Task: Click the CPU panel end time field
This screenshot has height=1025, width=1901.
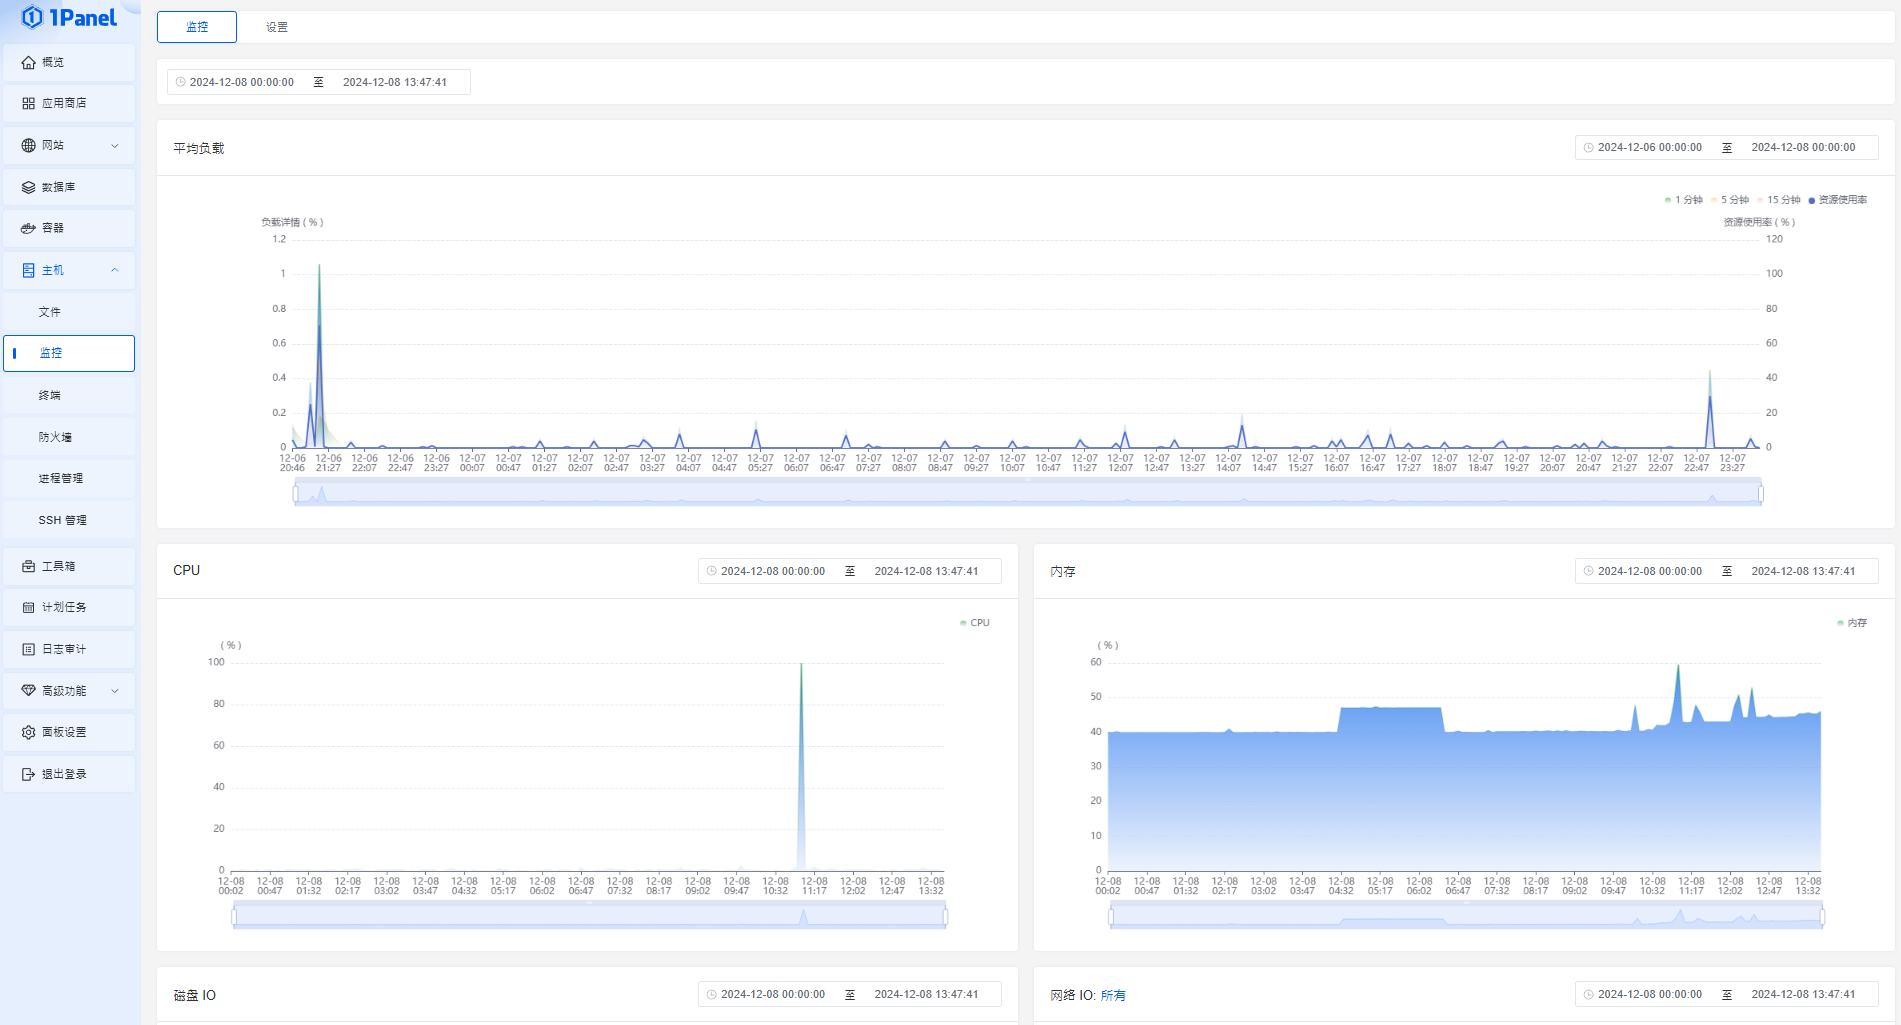Action: coord(926,571)
